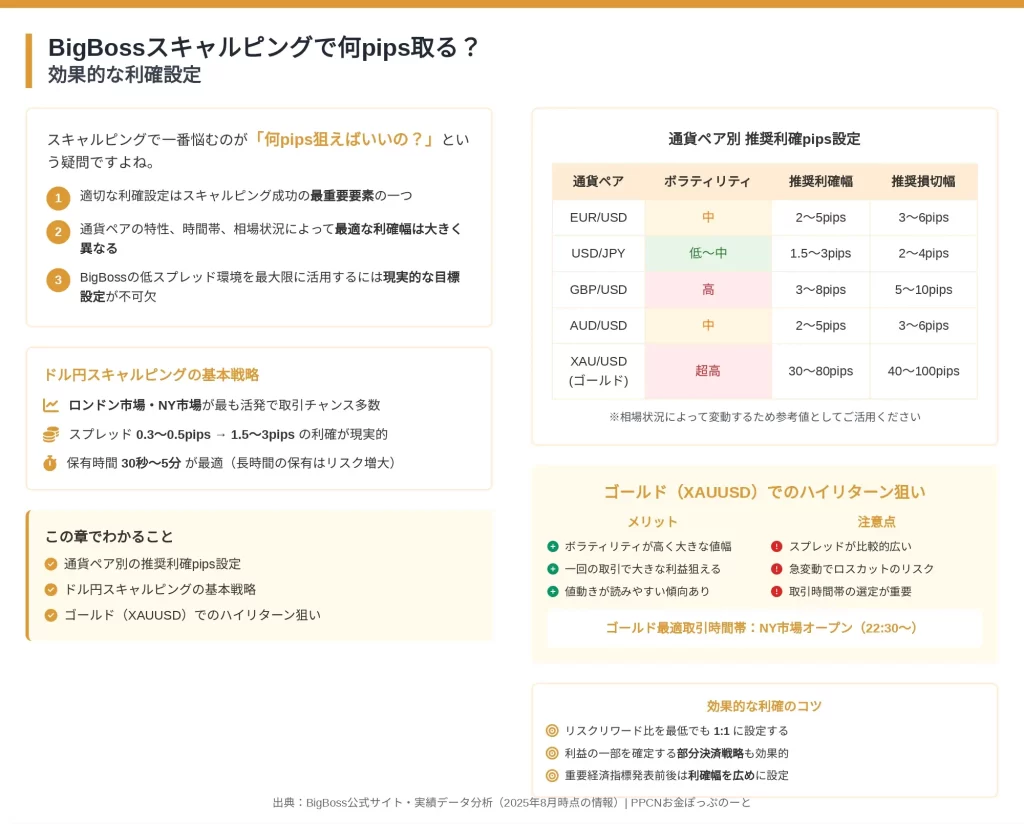Click the ドル円スキャルピングの基本戦略 heading

[x=152, y=375]
